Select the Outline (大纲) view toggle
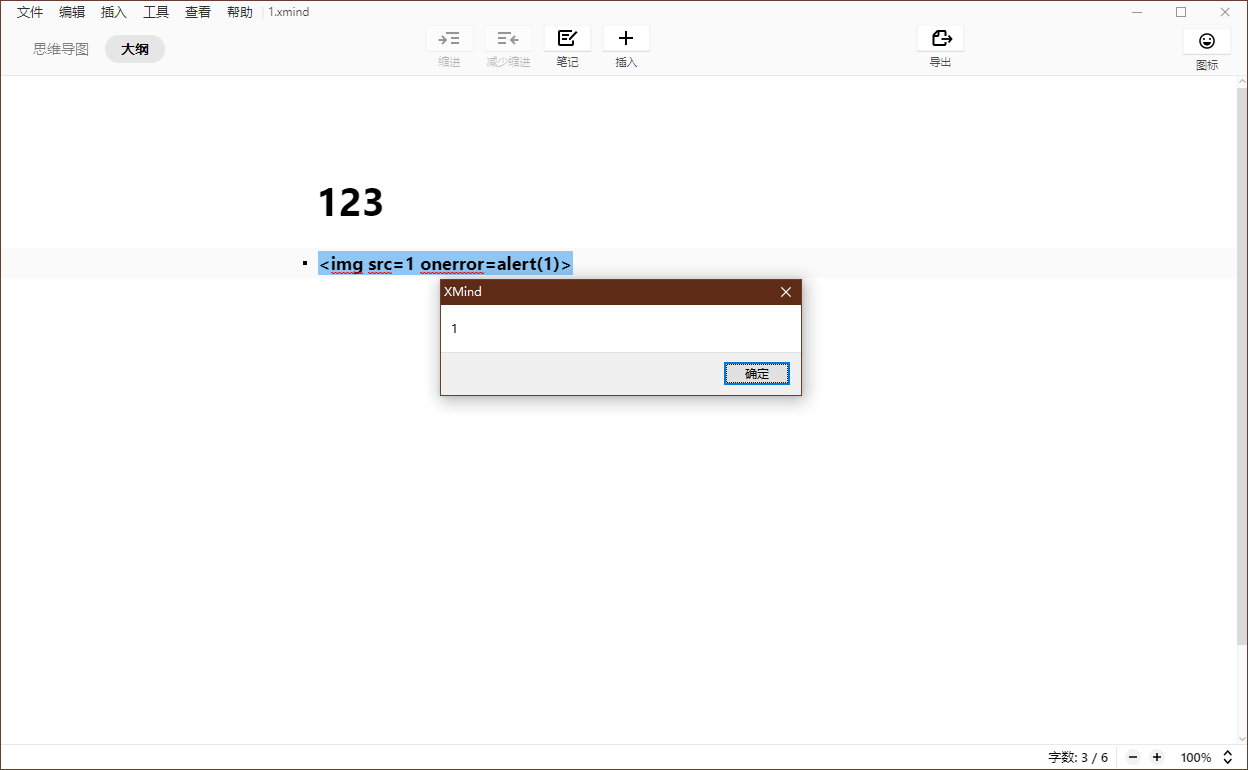 tap(135, 49)
